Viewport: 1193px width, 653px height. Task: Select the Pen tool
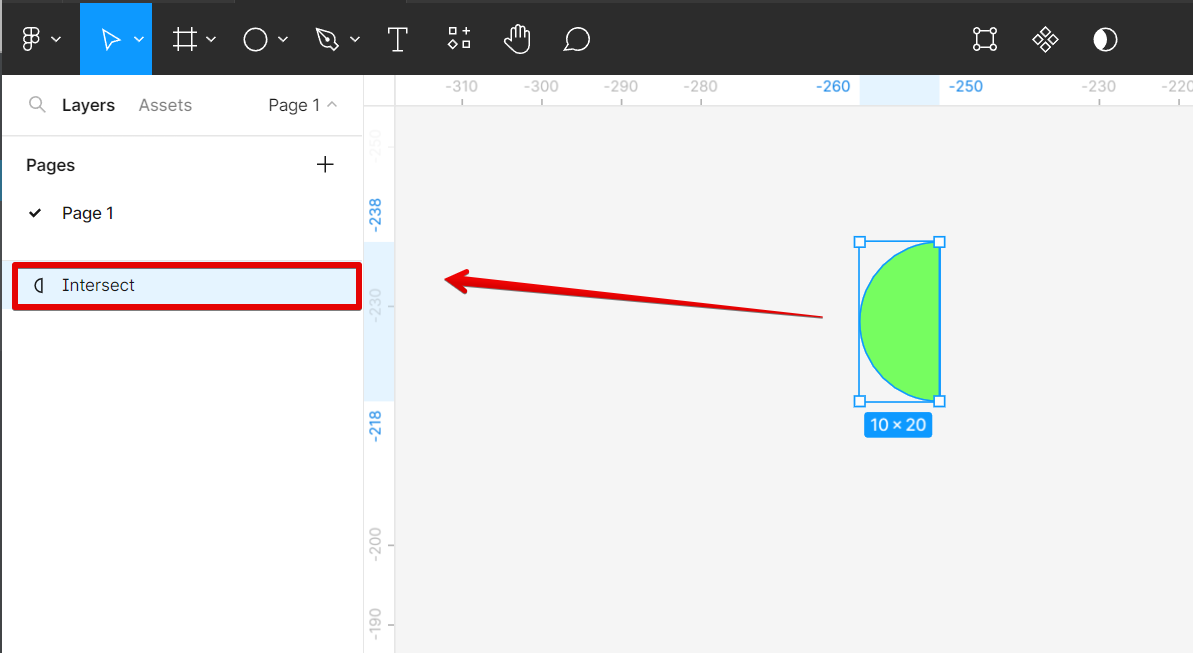pos(326,39)
